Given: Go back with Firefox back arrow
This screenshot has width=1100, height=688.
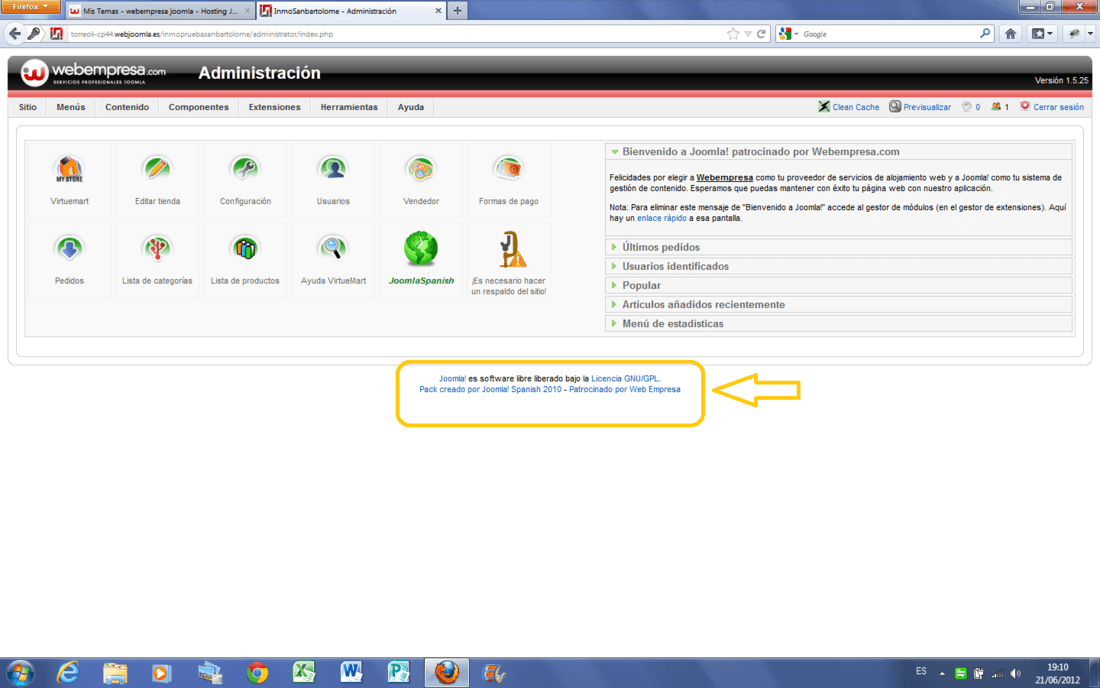Looking at the screenshot, I should [15, 34].
